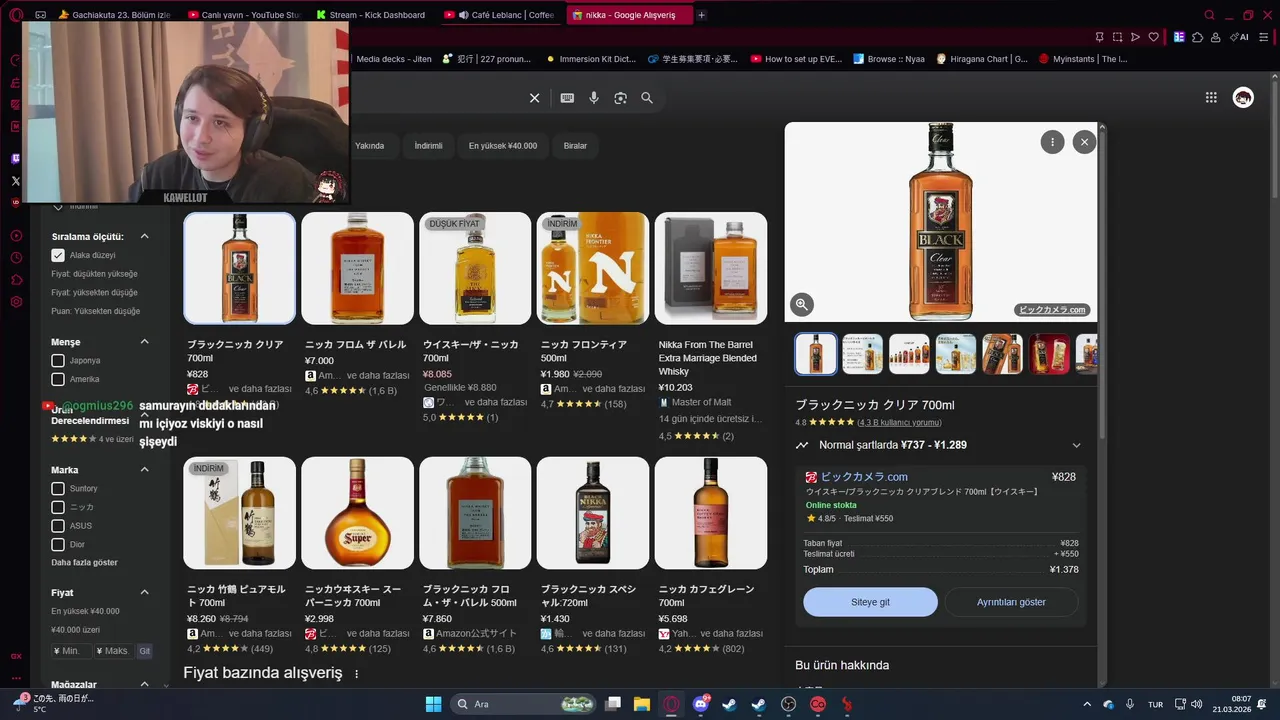The image size is (1280, 720).
Task: Expand the Normal şartlarda price range
Action: click(x=1076, y=445)
